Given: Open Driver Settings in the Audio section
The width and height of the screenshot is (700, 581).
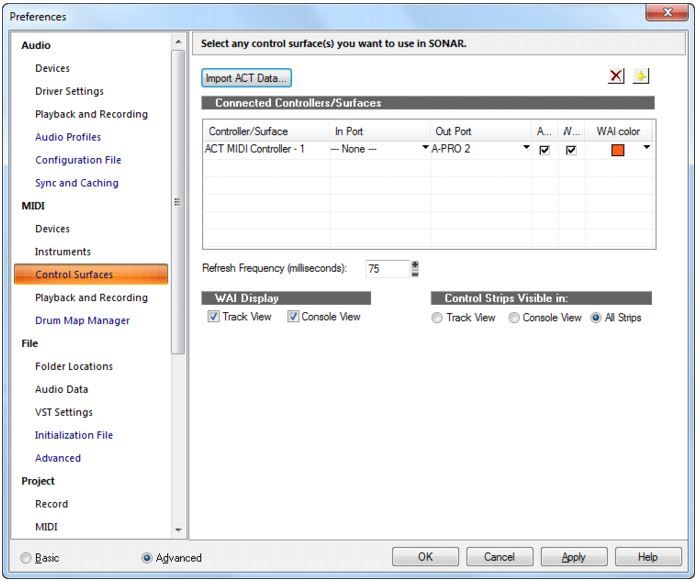Looking at the screenshot, I should click(x=69, y=91).
